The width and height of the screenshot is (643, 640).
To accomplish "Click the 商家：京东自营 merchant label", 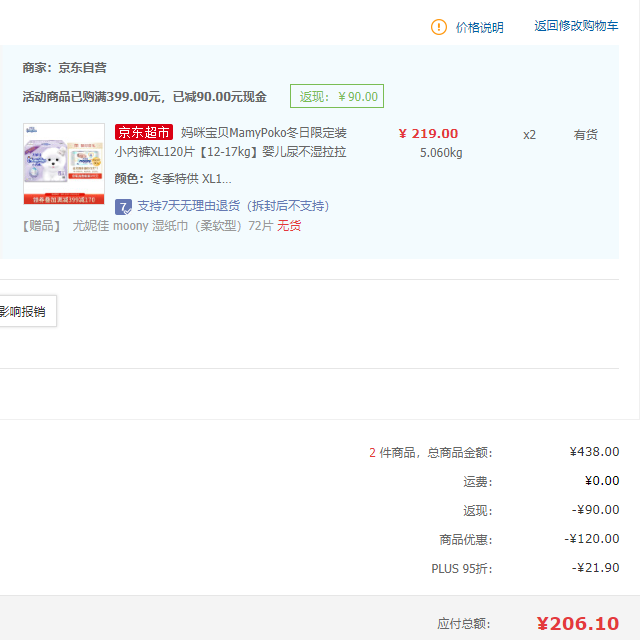I will (64, 68).
